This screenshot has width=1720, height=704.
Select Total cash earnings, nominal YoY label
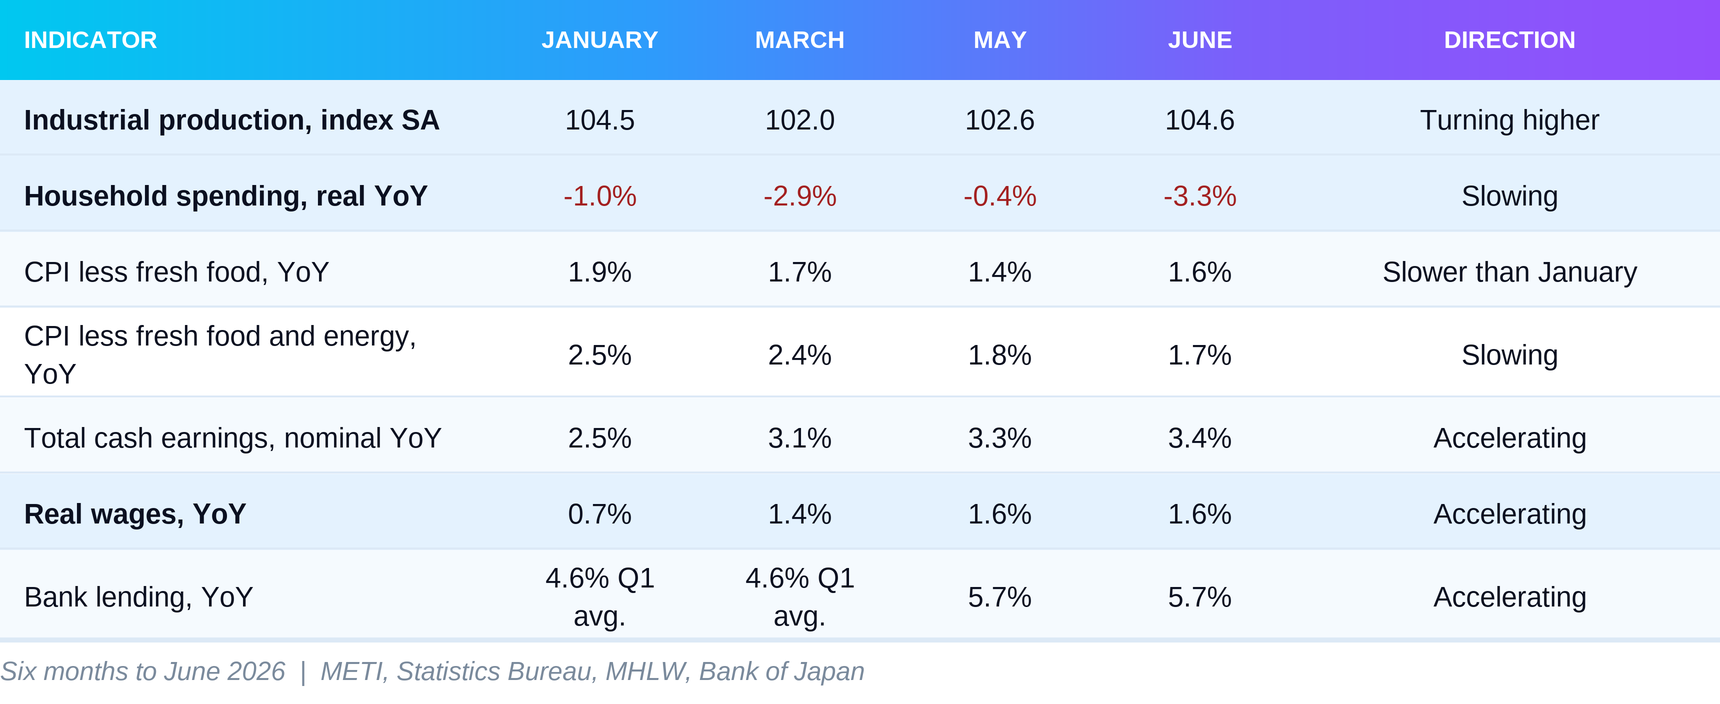(233, 438)
